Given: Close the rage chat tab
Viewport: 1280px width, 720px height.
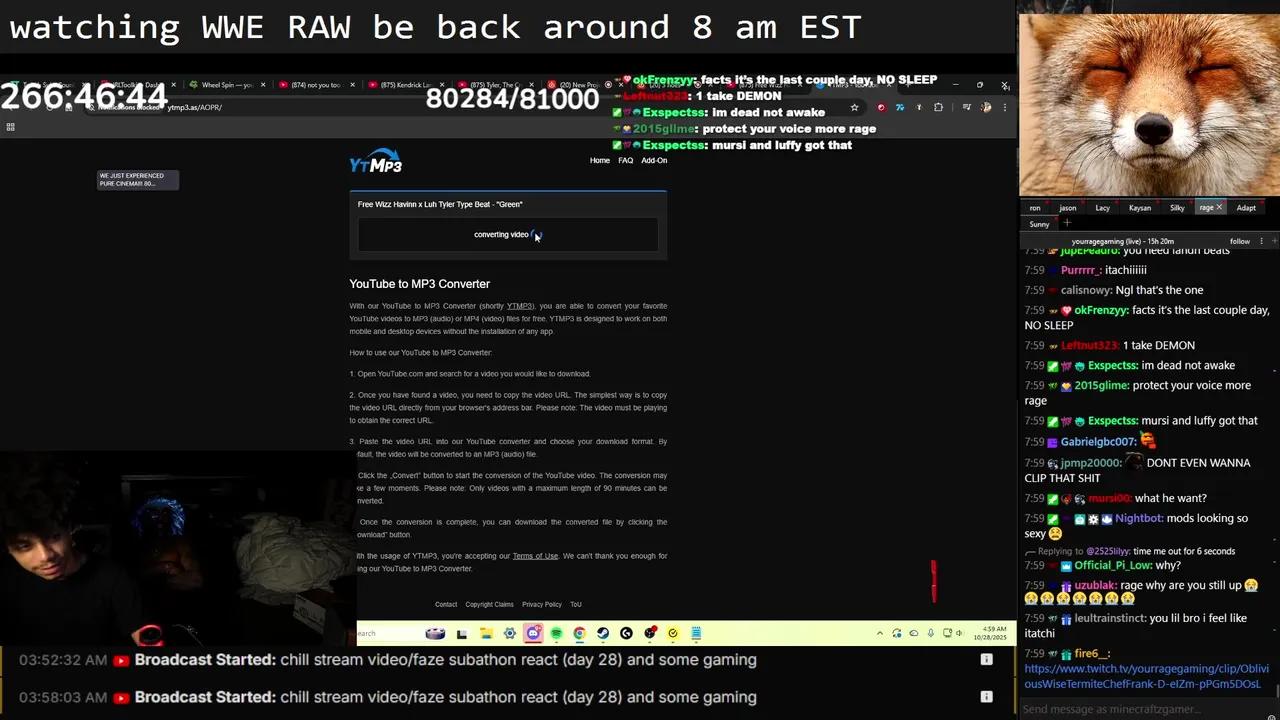Looking at the screenshot, I should 1219,208.
